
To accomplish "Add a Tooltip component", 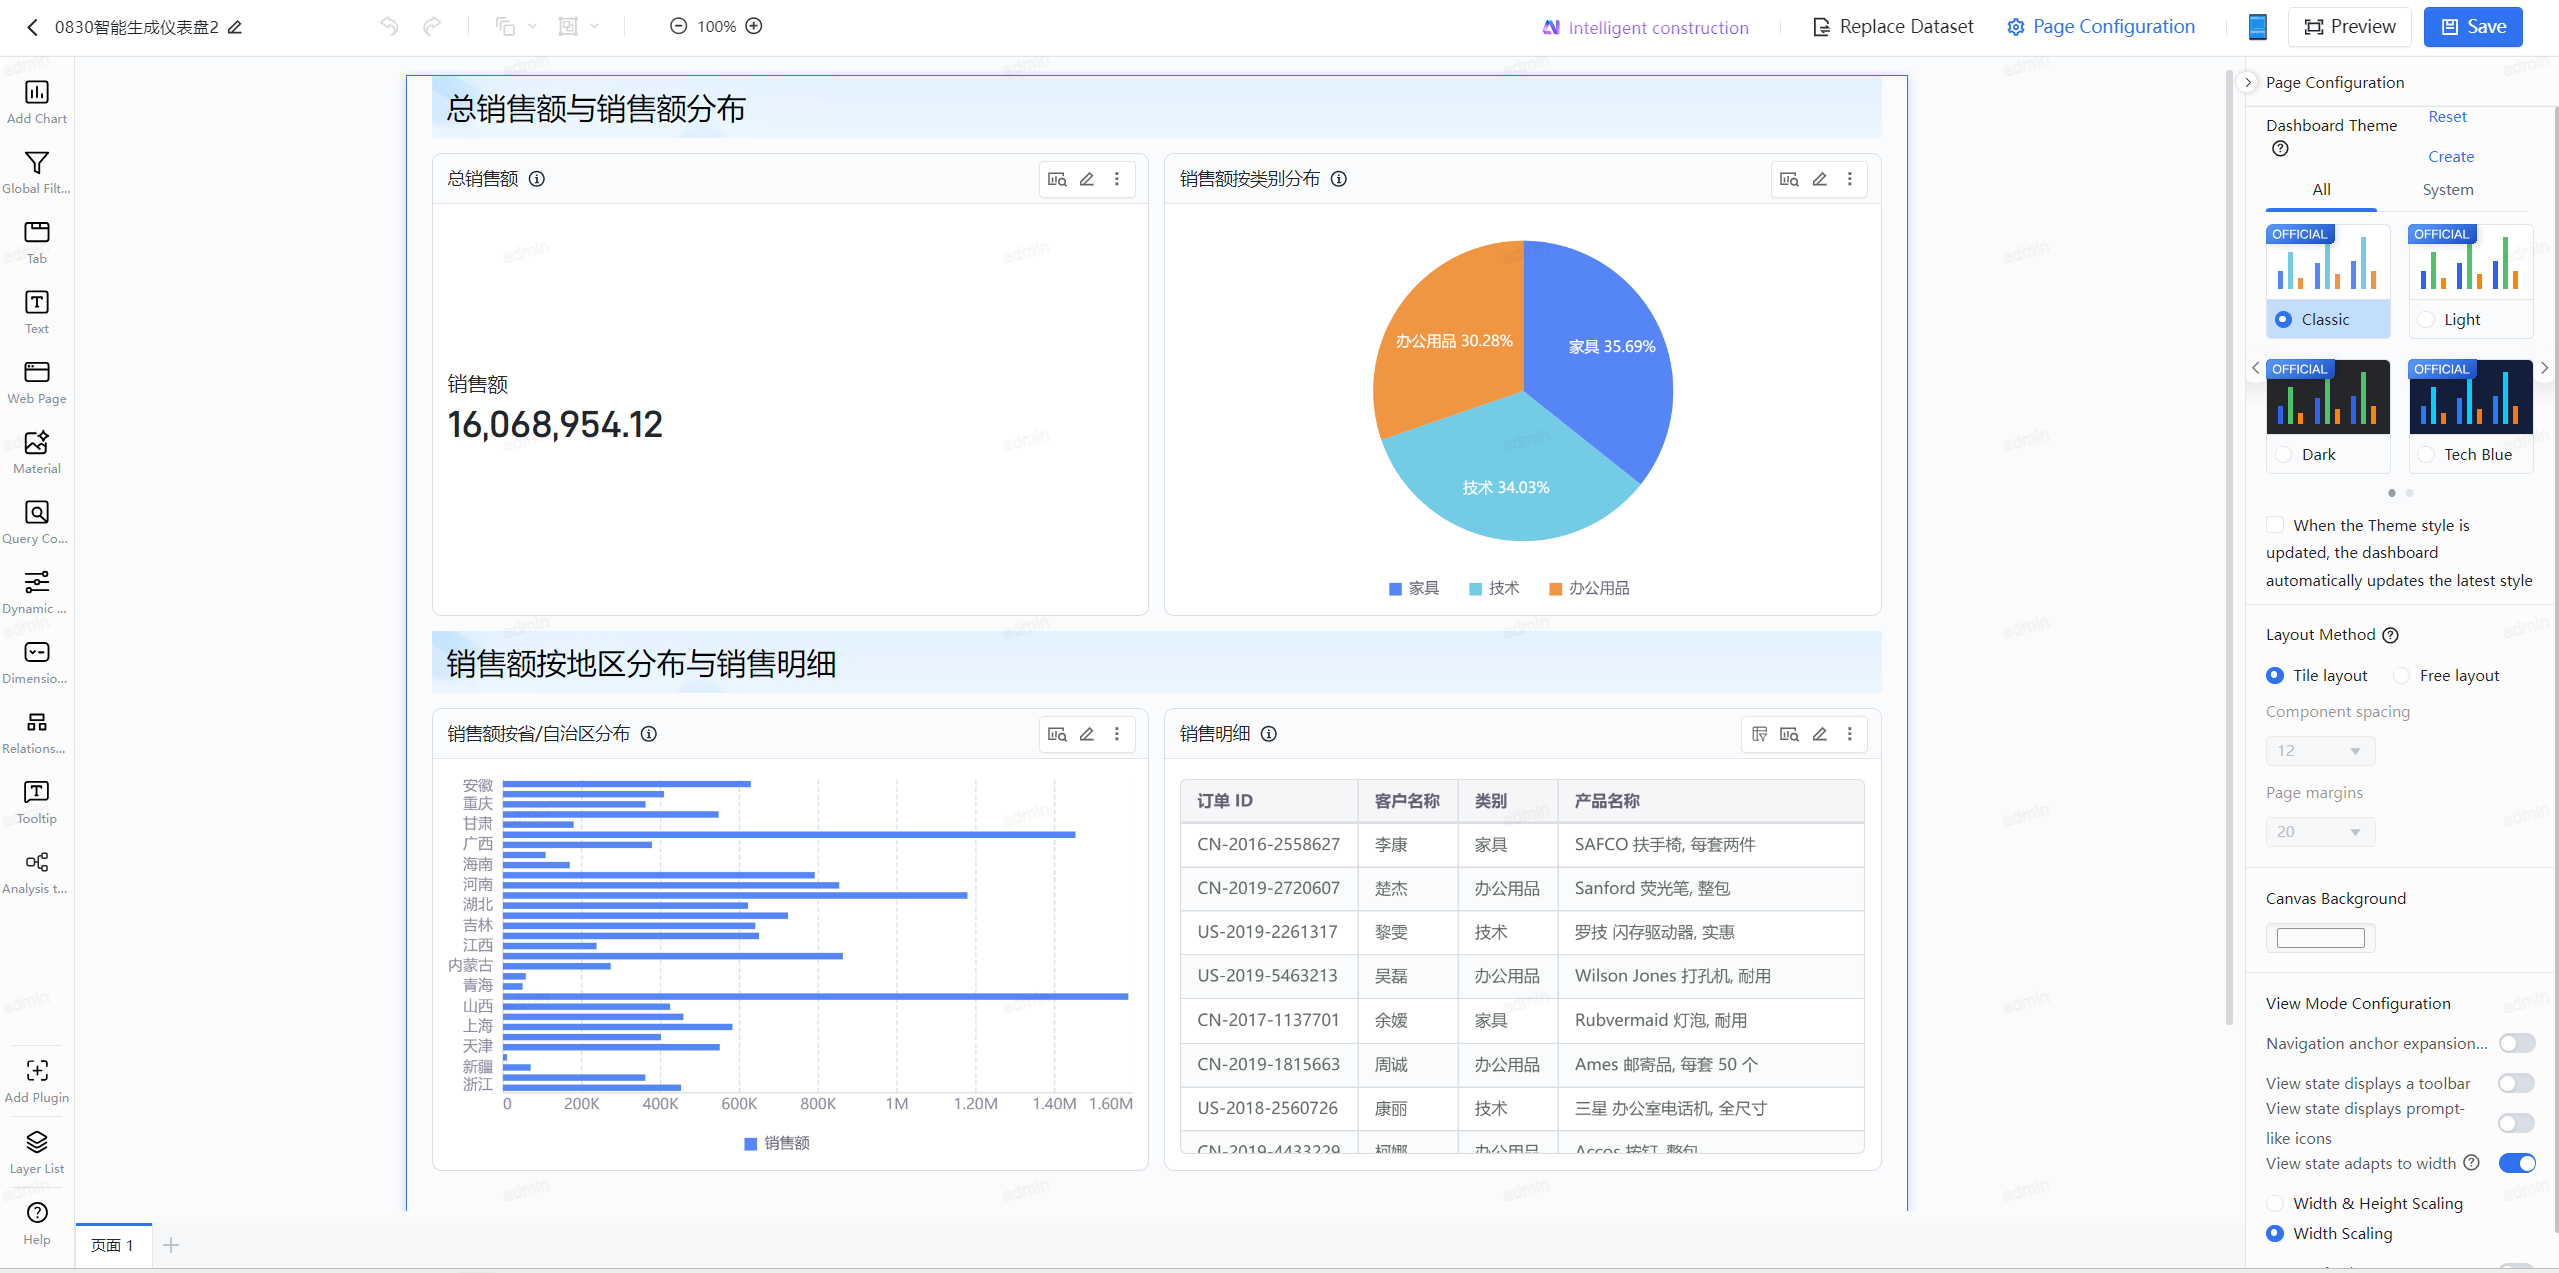I will click(x=37, y=803).
